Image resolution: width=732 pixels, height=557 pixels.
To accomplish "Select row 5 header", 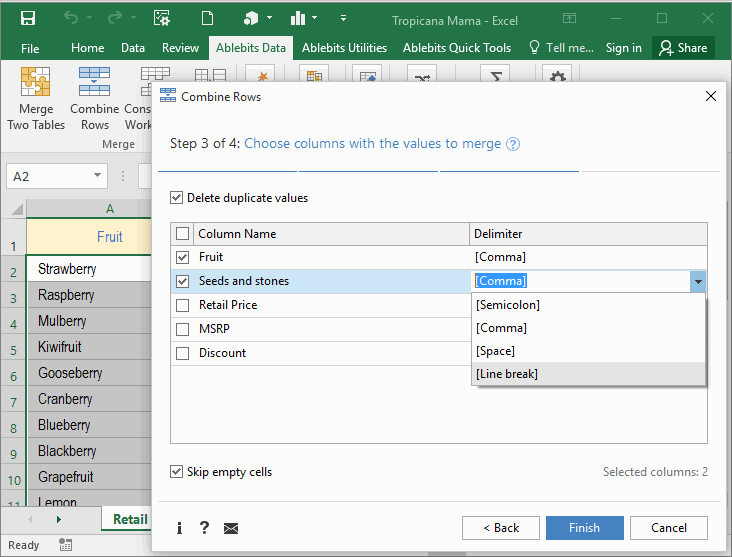I will point(14,347).
